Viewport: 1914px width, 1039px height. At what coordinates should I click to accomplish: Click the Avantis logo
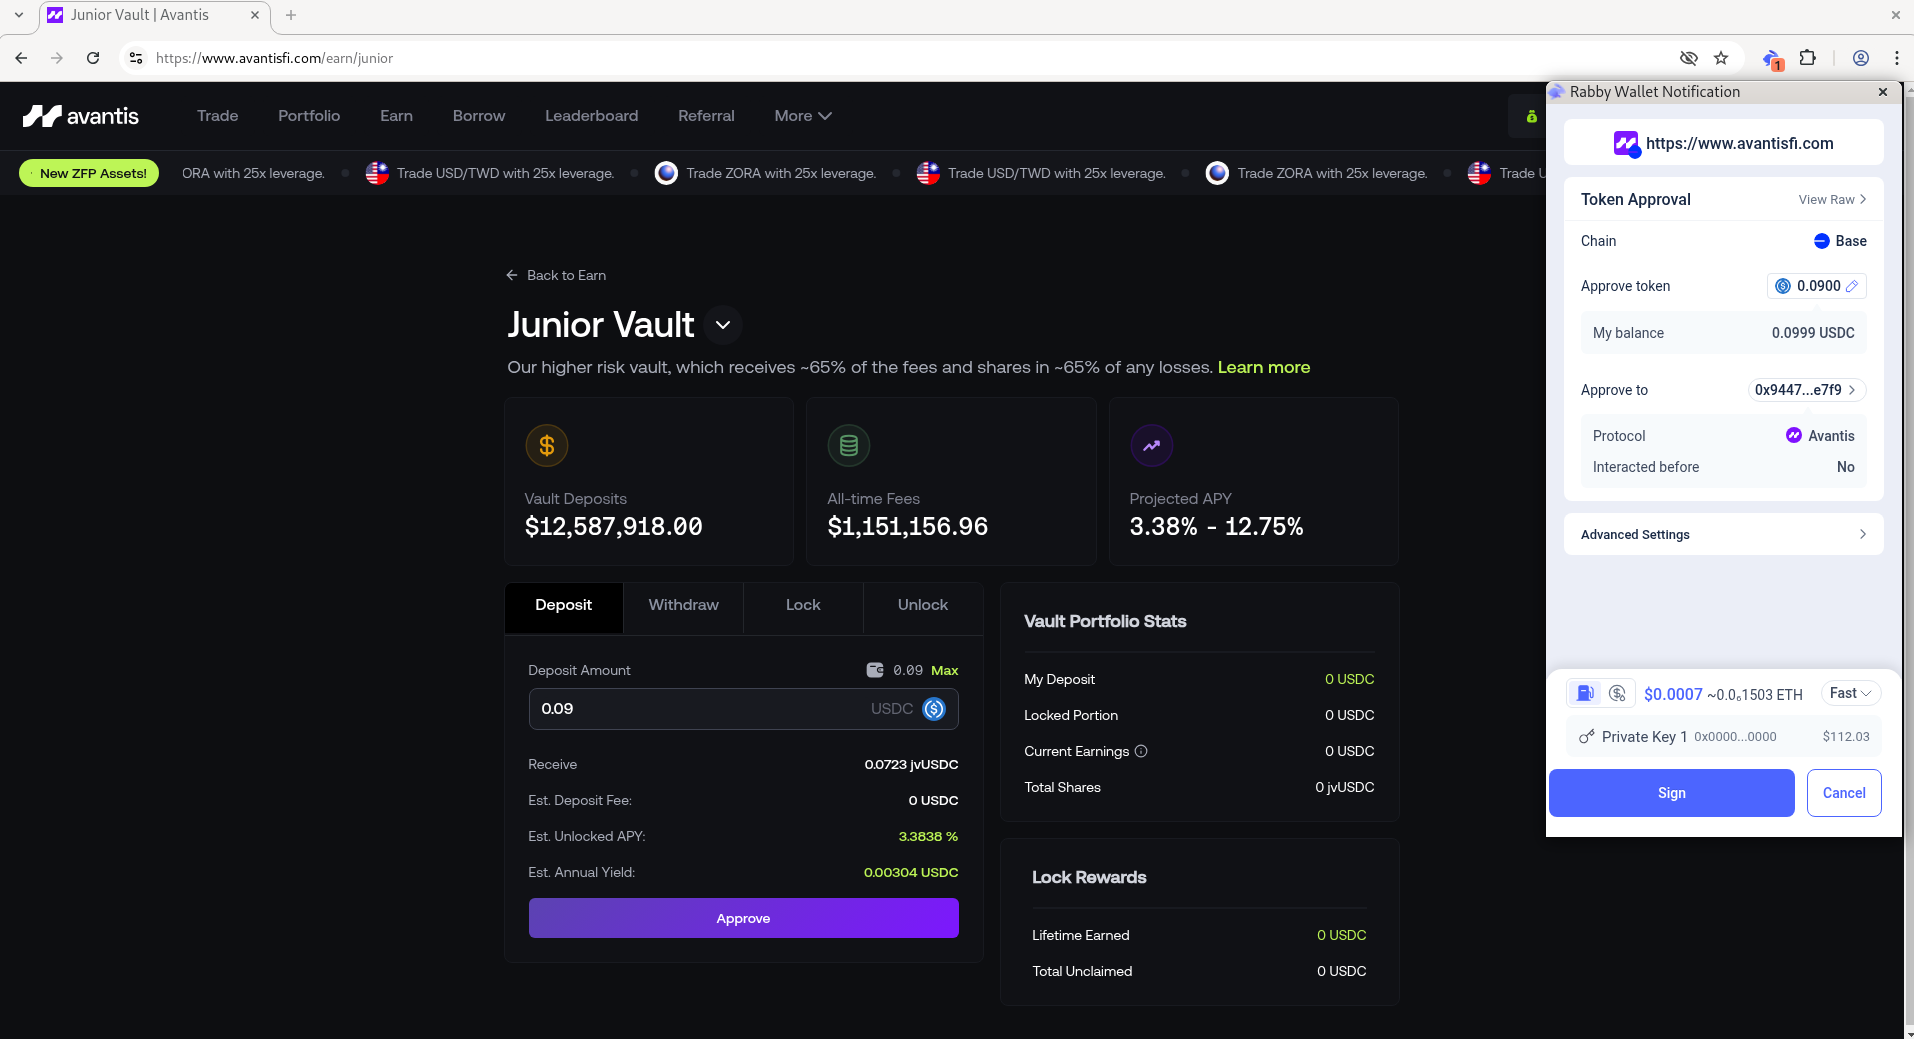point(81,116)
